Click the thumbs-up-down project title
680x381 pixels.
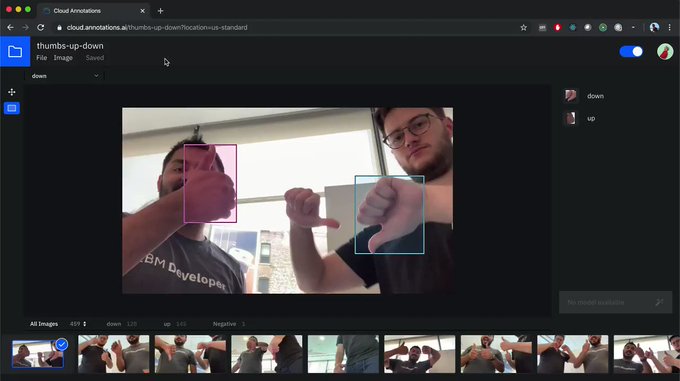pos(70,46)
